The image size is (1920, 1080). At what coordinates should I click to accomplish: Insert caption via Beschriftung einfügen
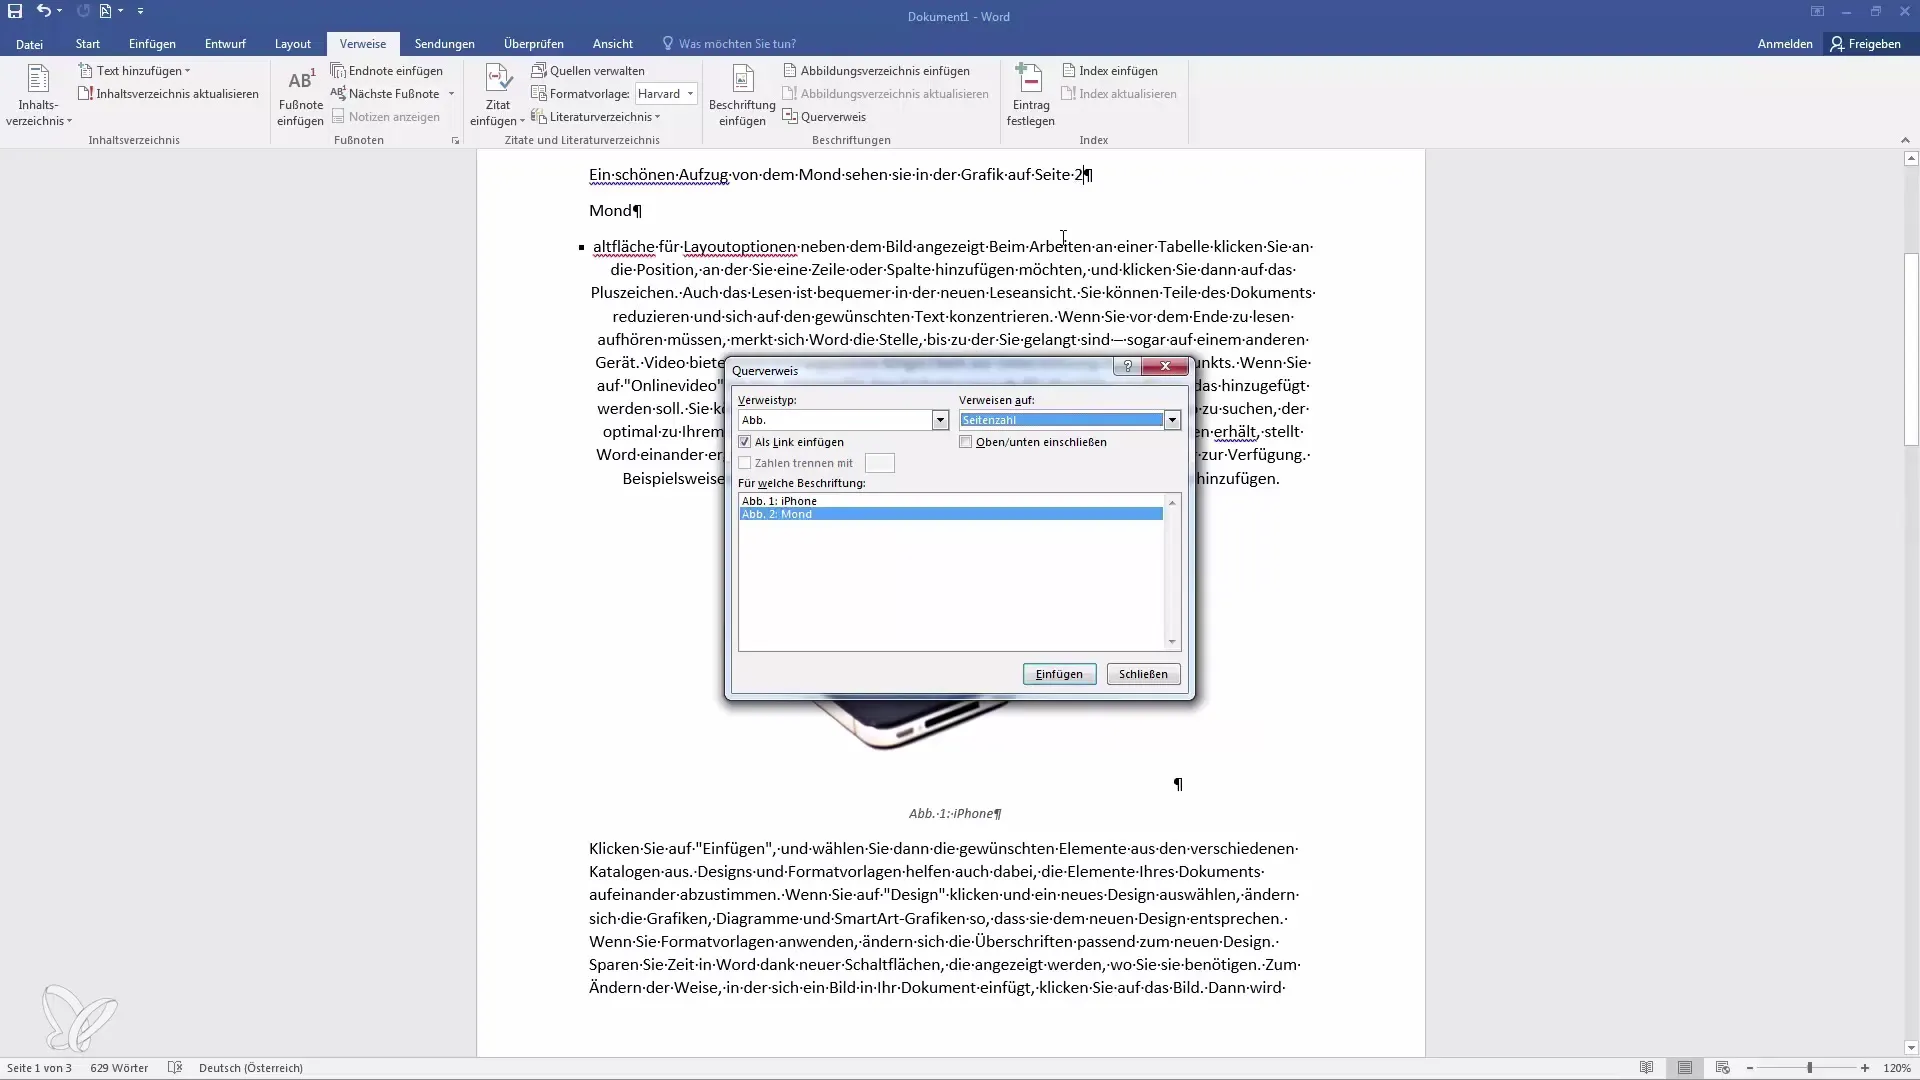pyautogui.click(x=742, y=97)
